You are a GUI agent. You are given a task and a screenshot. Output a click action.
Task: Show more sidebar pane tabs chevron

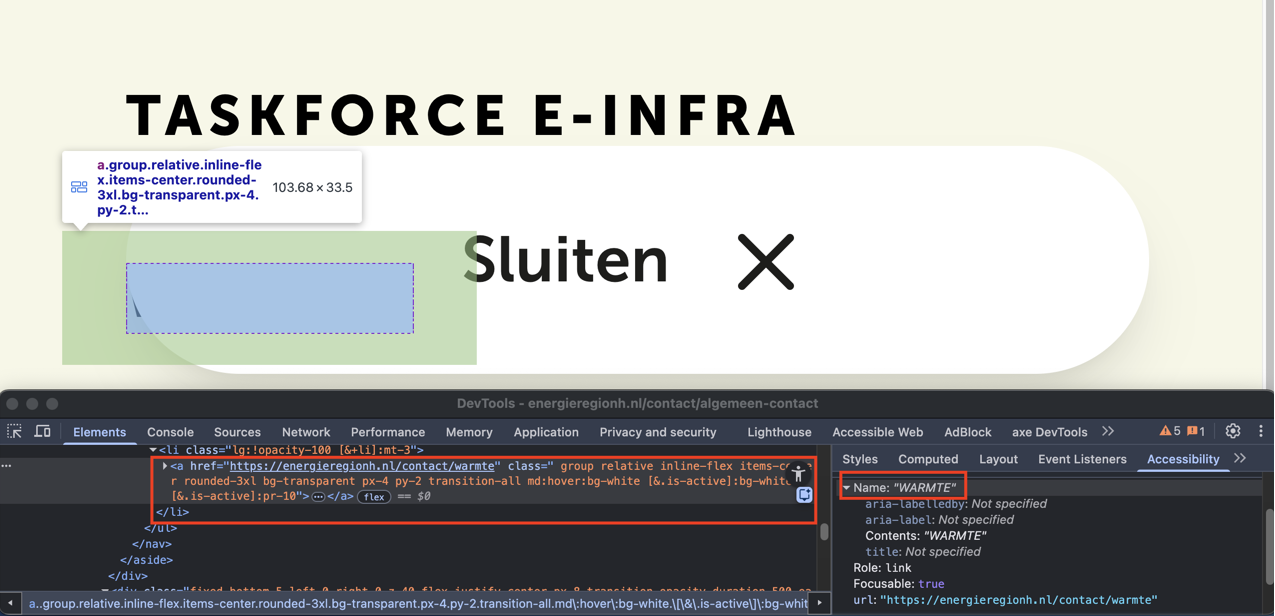click(1240, 459)
